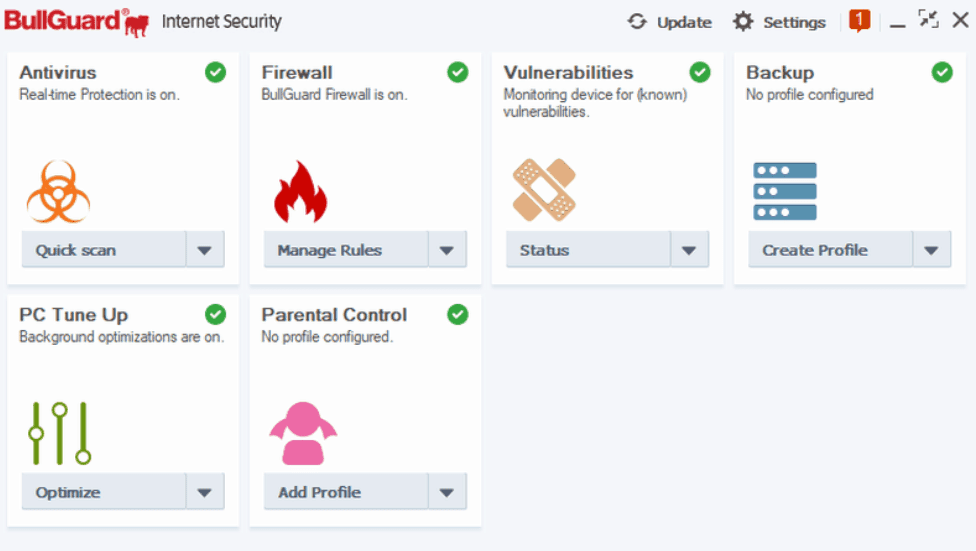Open the red notification alert icon
The width and height of the screenshot is (976, 551).
click(859, 21)
